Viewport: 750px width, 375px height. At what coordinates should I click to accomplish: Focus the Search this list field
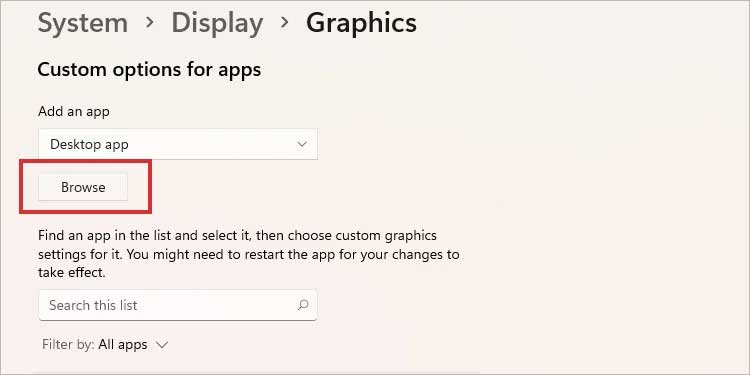(x=178, y=305)
